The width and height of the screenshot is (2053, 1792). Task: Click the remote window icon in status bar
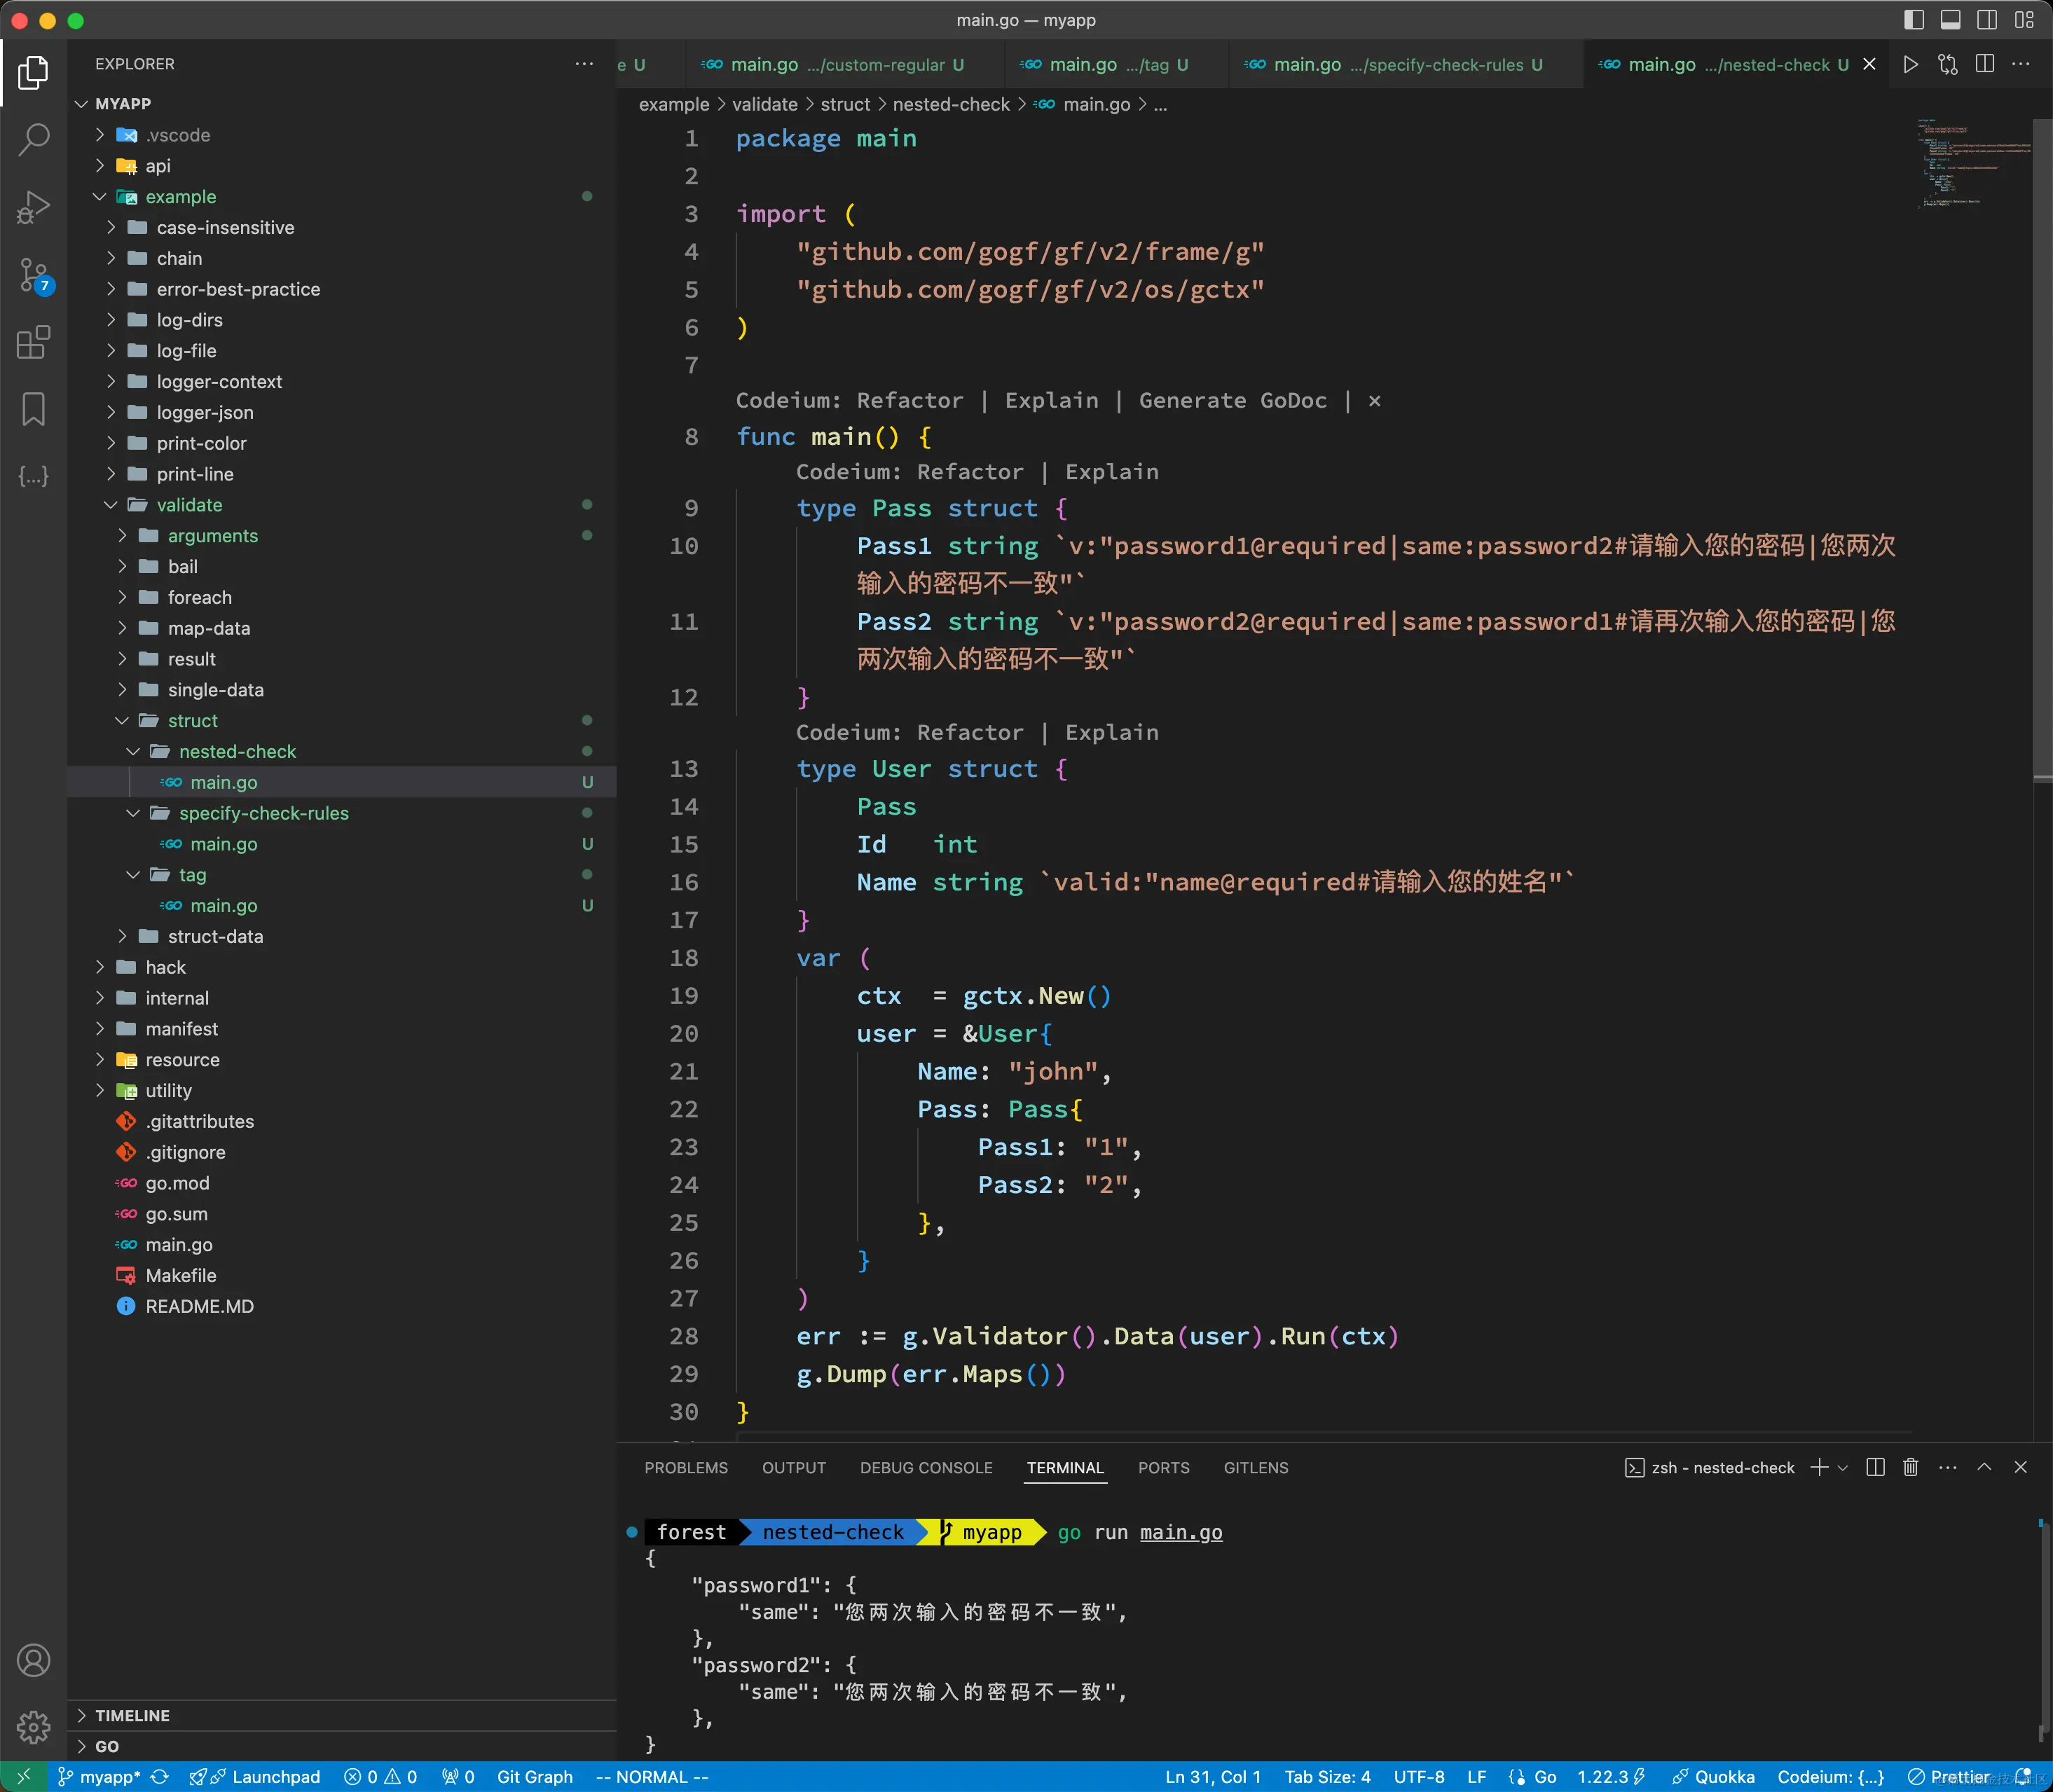pos(23,1776)
